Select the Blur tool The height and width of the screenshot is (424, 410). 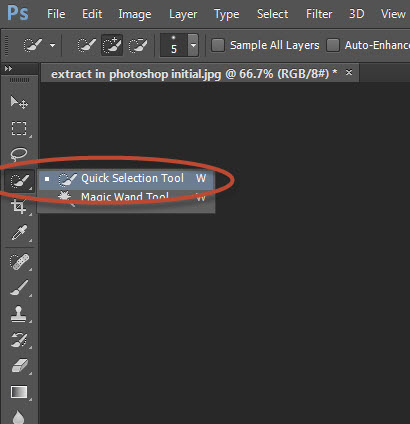coord(19,417)
